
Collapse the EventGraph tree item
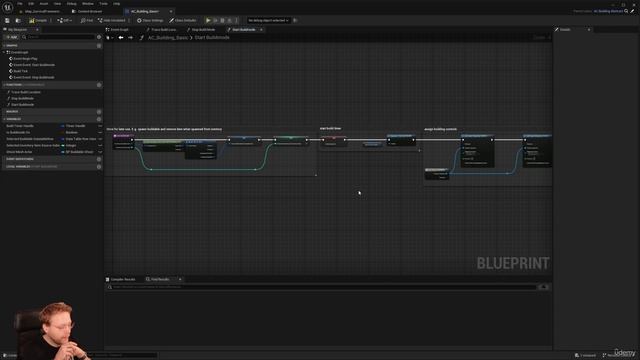tap(4, 52)
